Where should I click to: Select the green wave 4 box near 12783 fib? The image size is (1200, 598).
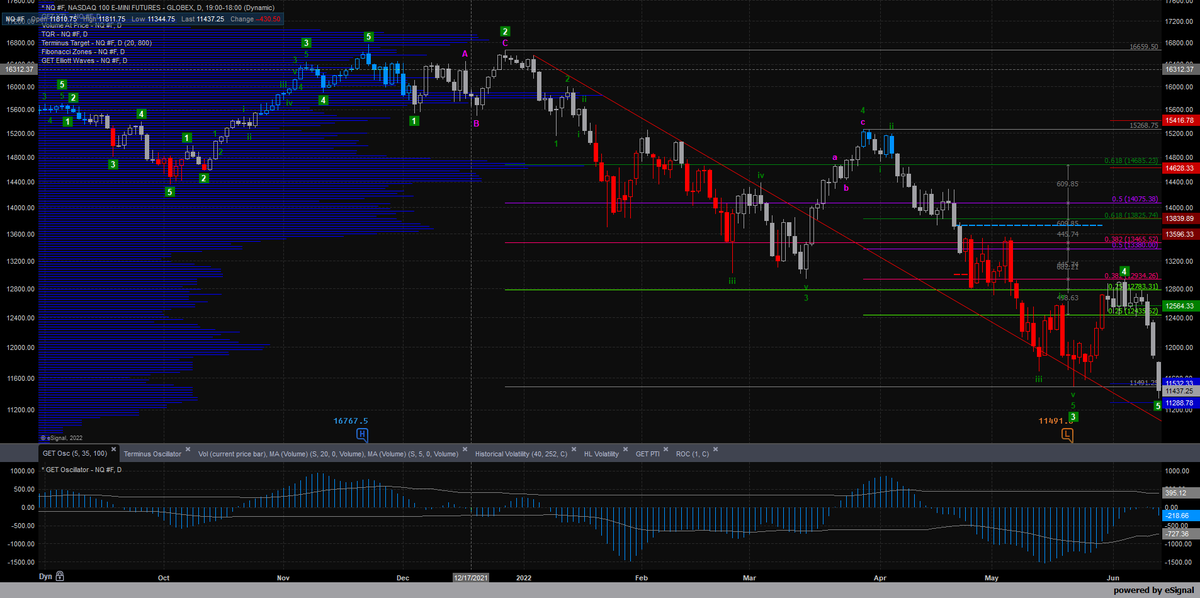click(1125, 271)
